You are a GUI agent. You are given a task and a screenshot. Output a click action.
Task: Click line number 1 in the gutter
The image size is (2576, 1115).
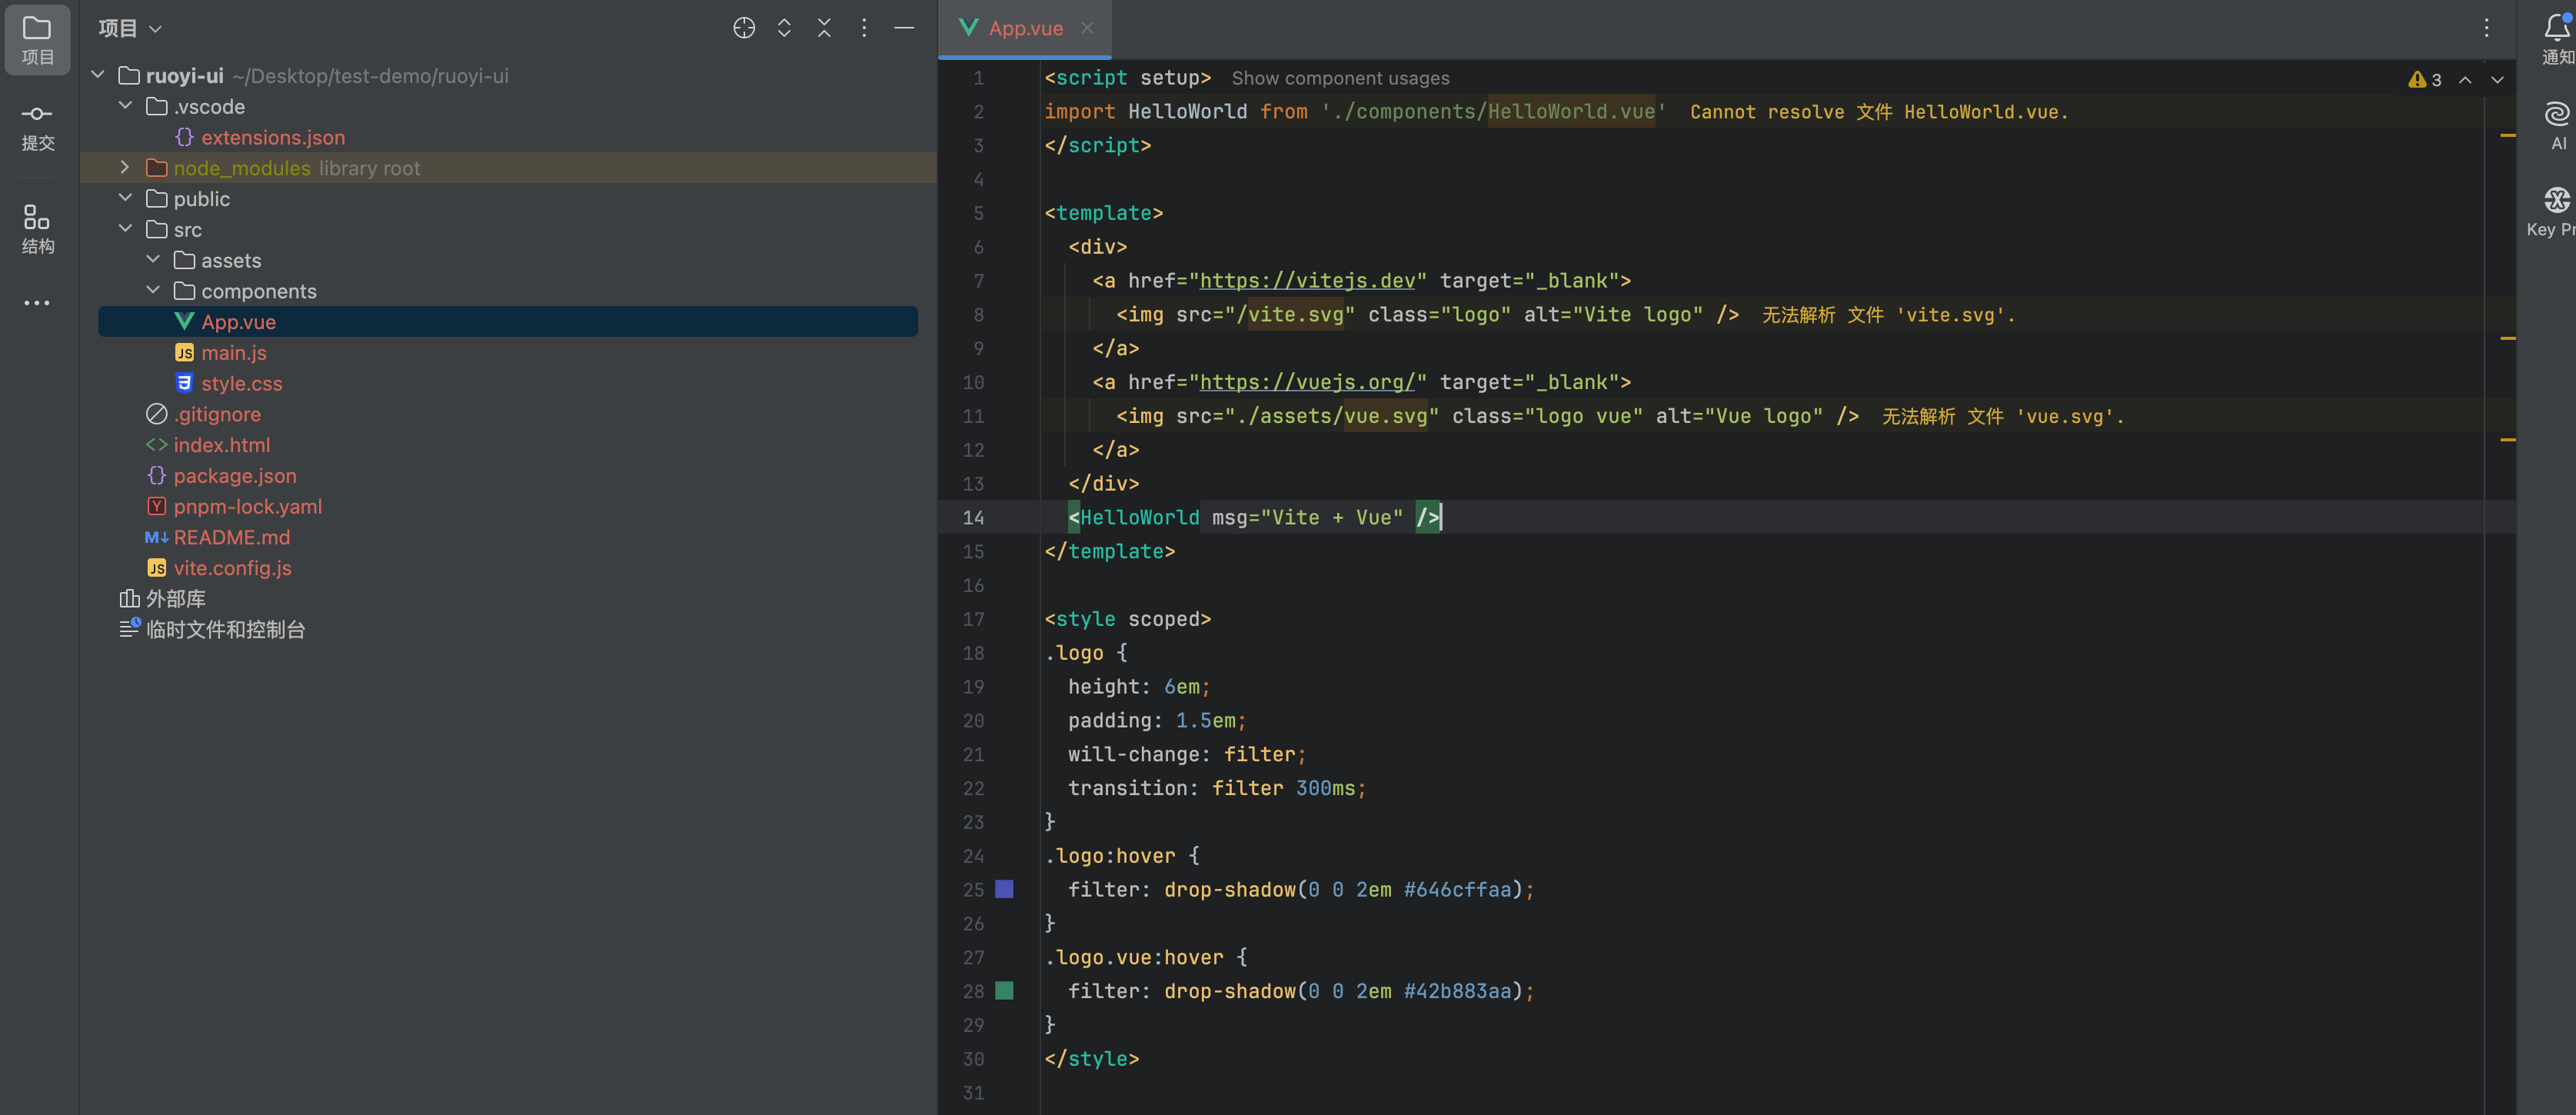pyautogui.click(x=979, y=78)
